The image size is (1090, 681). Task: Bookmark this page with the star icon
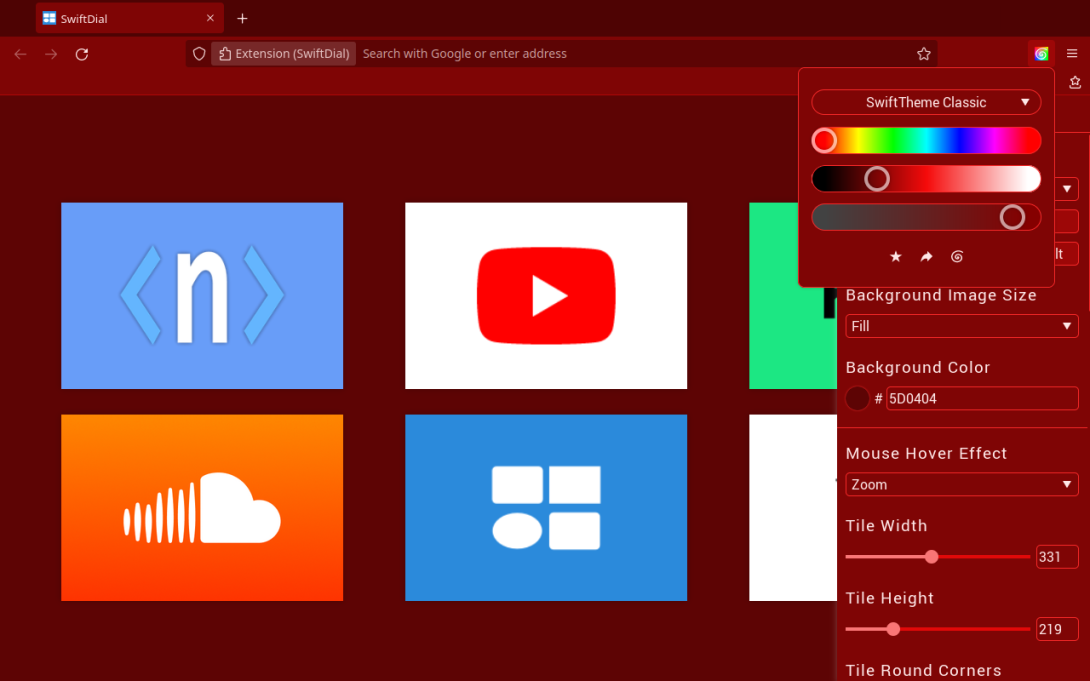click(923, 54)
